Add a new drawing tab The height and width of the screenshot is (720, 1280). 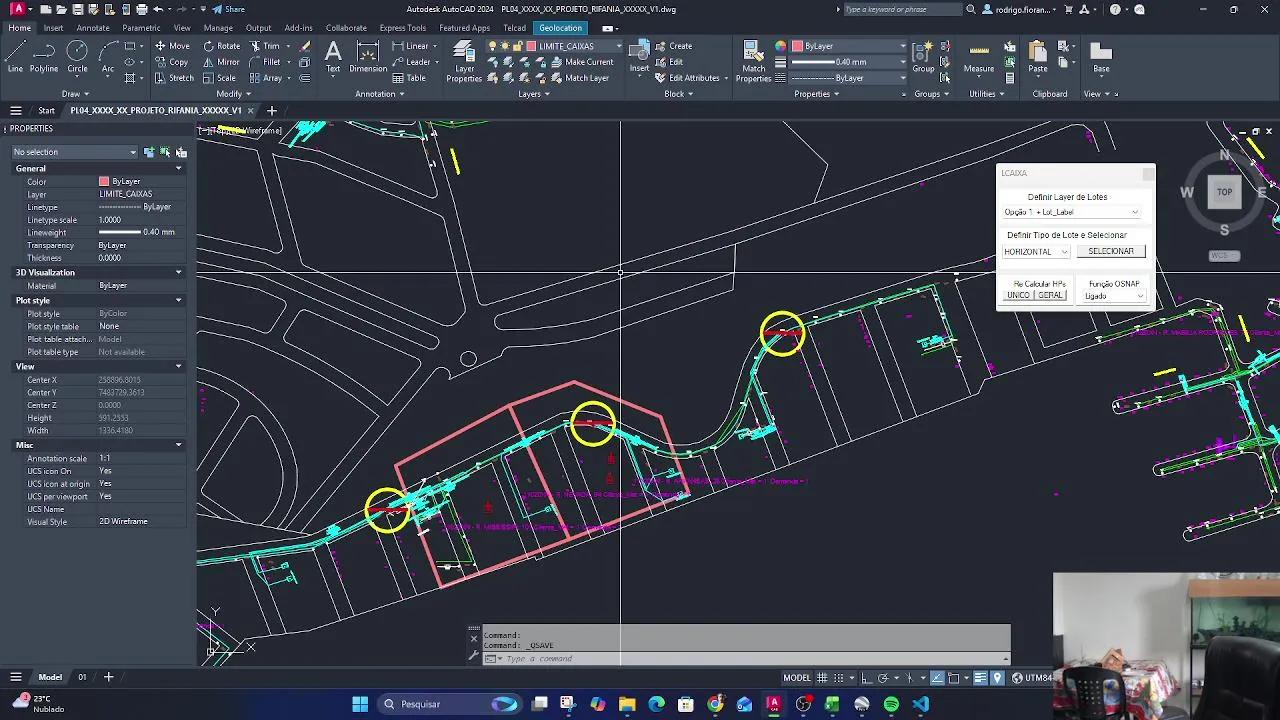pos(271,110)
